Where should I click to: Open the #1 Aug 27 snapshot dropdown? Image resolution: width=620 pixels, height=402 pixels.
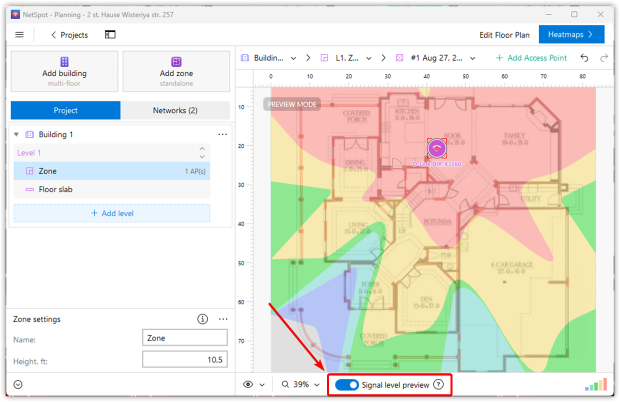(473, 58)
